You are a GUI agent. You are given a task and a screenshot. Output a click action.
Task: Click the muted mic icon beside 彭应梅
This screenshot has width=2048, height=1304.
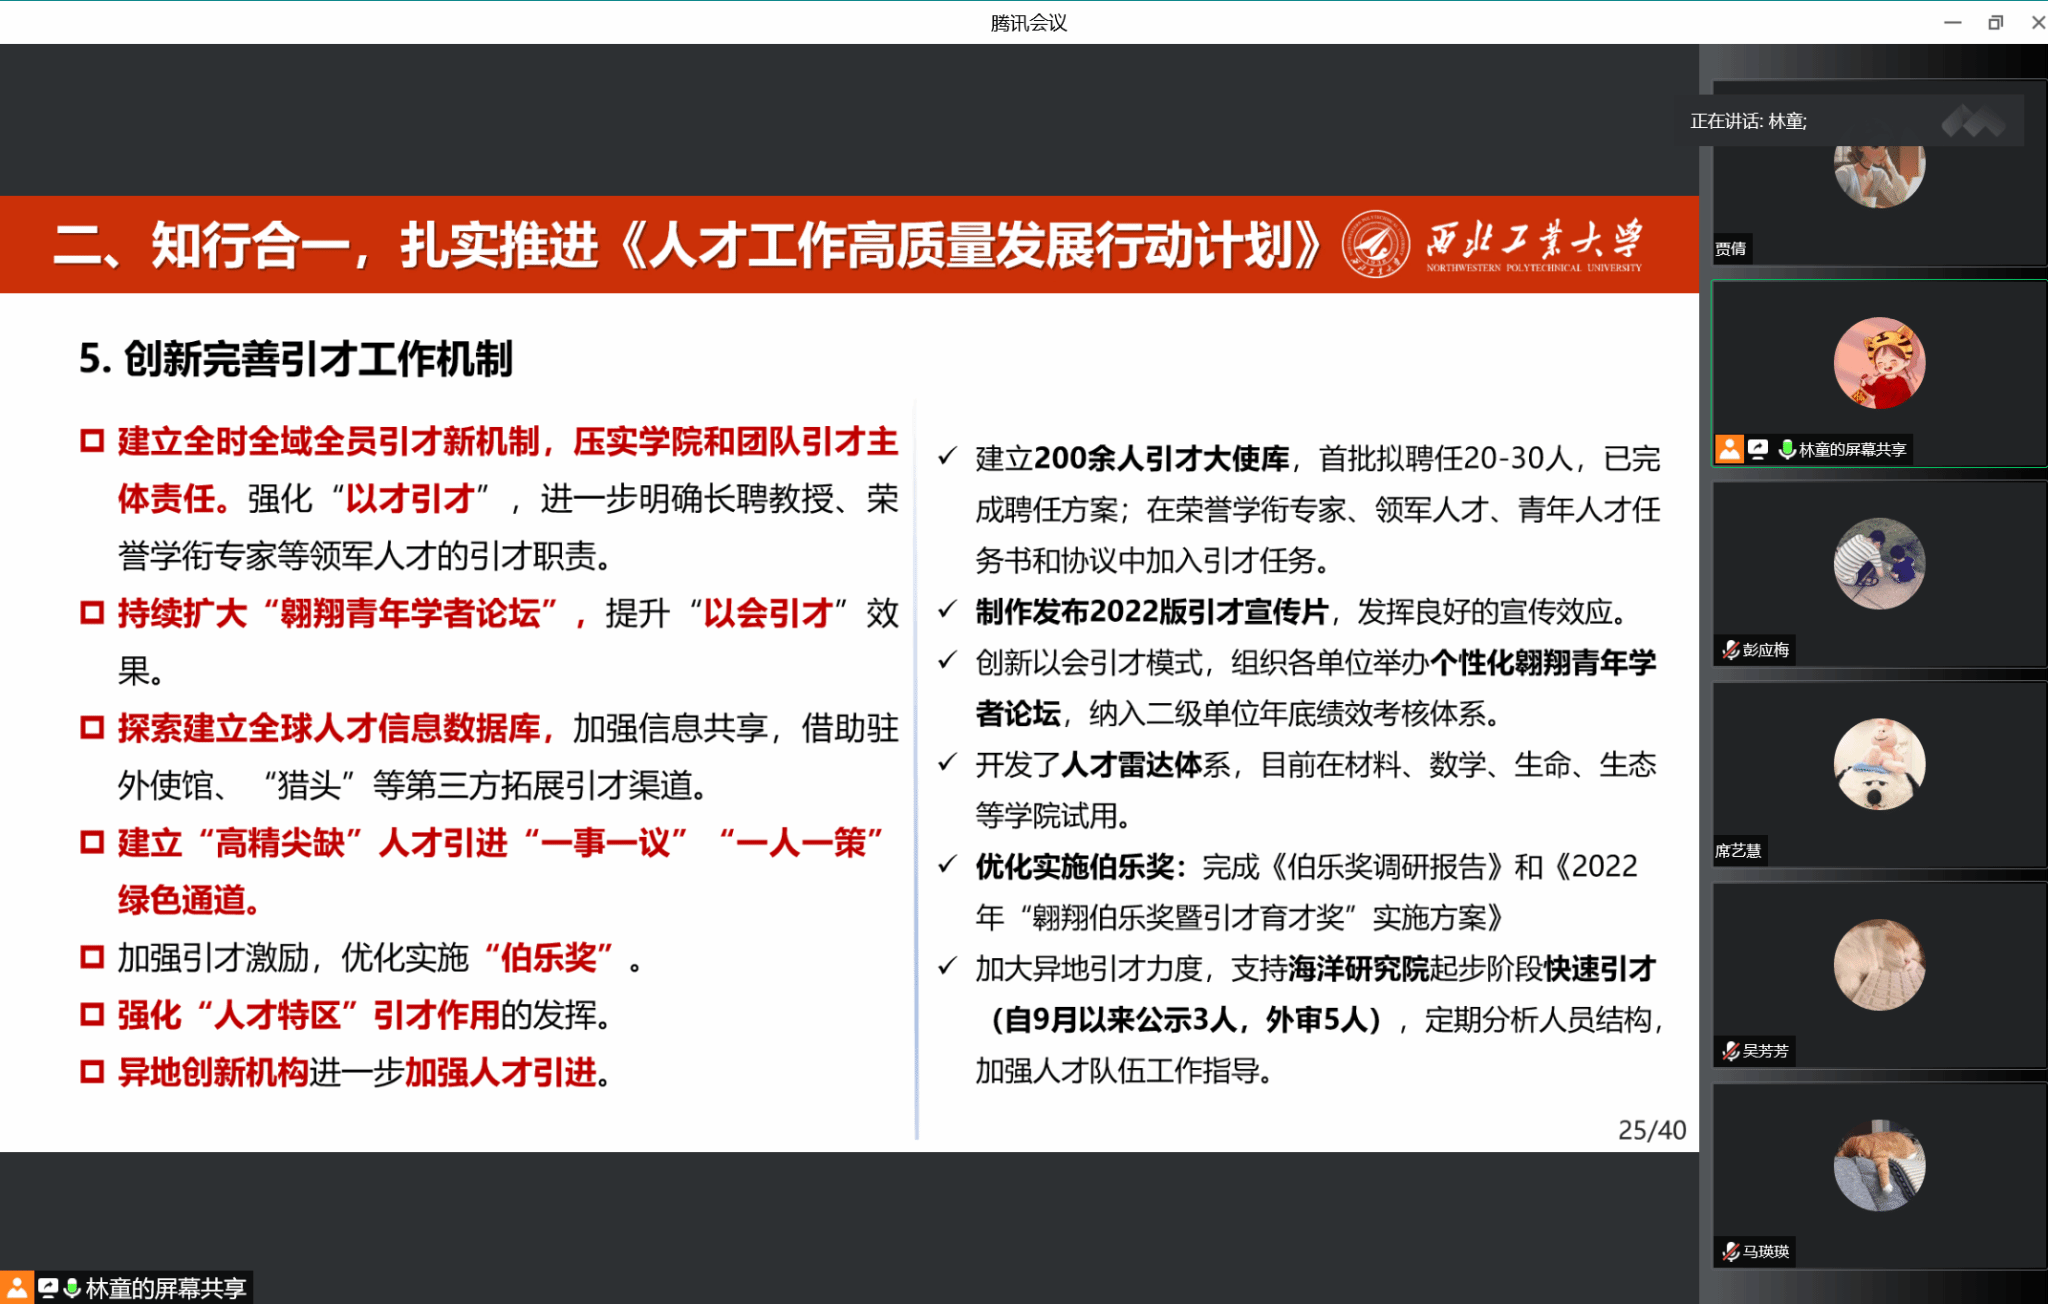(x=1730, y=650)
